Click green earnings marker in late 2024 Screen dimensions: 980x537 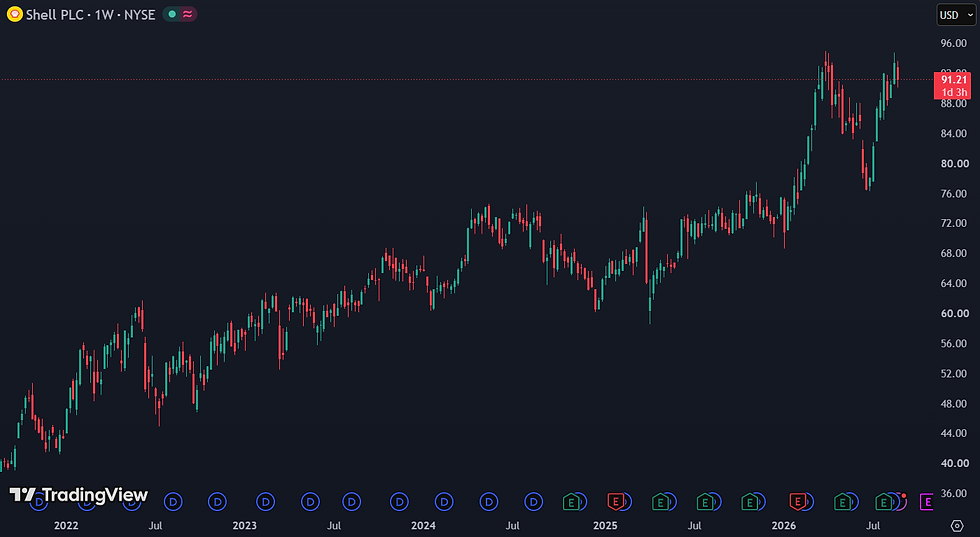pyautogui.click(x=571, y=501)
